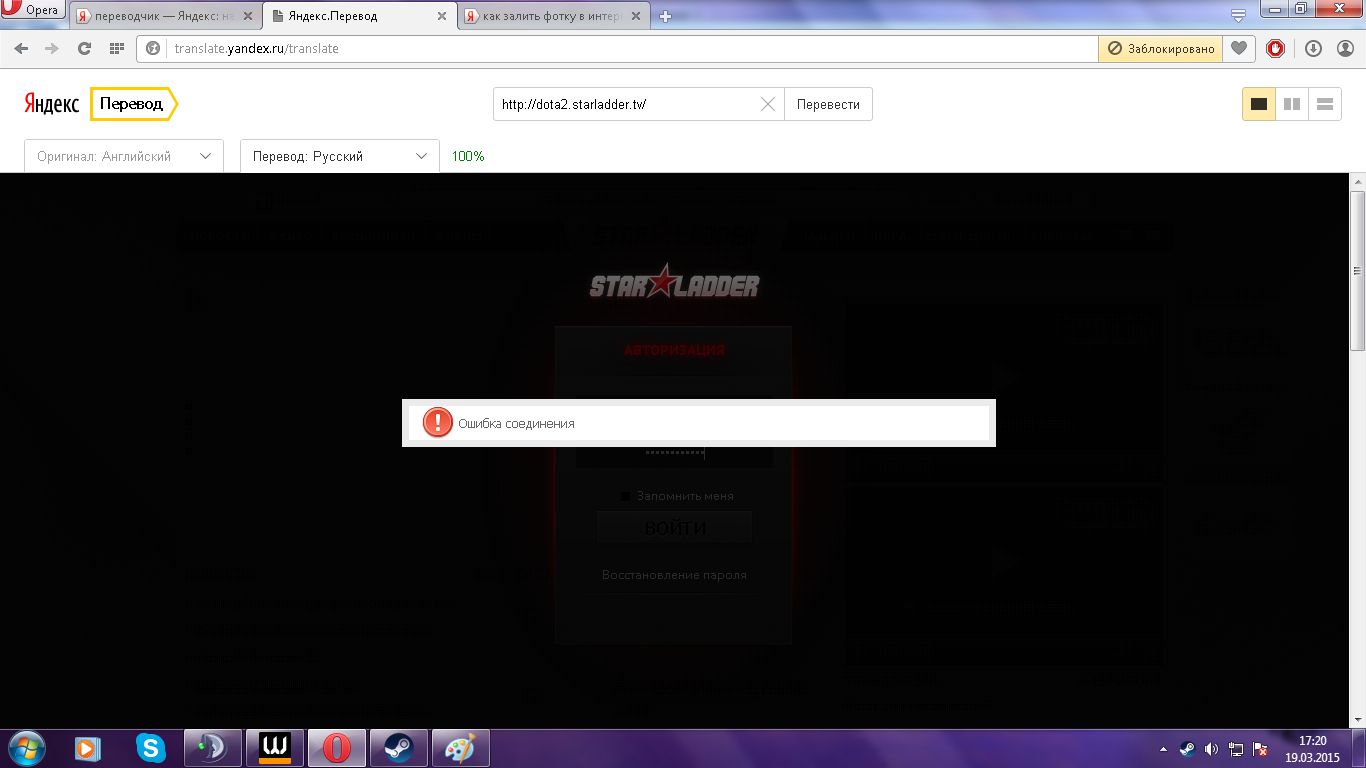Open the downloads icon
Image resolution: width=1366 pixels, height=768 pixels.
click(1313, 48)
